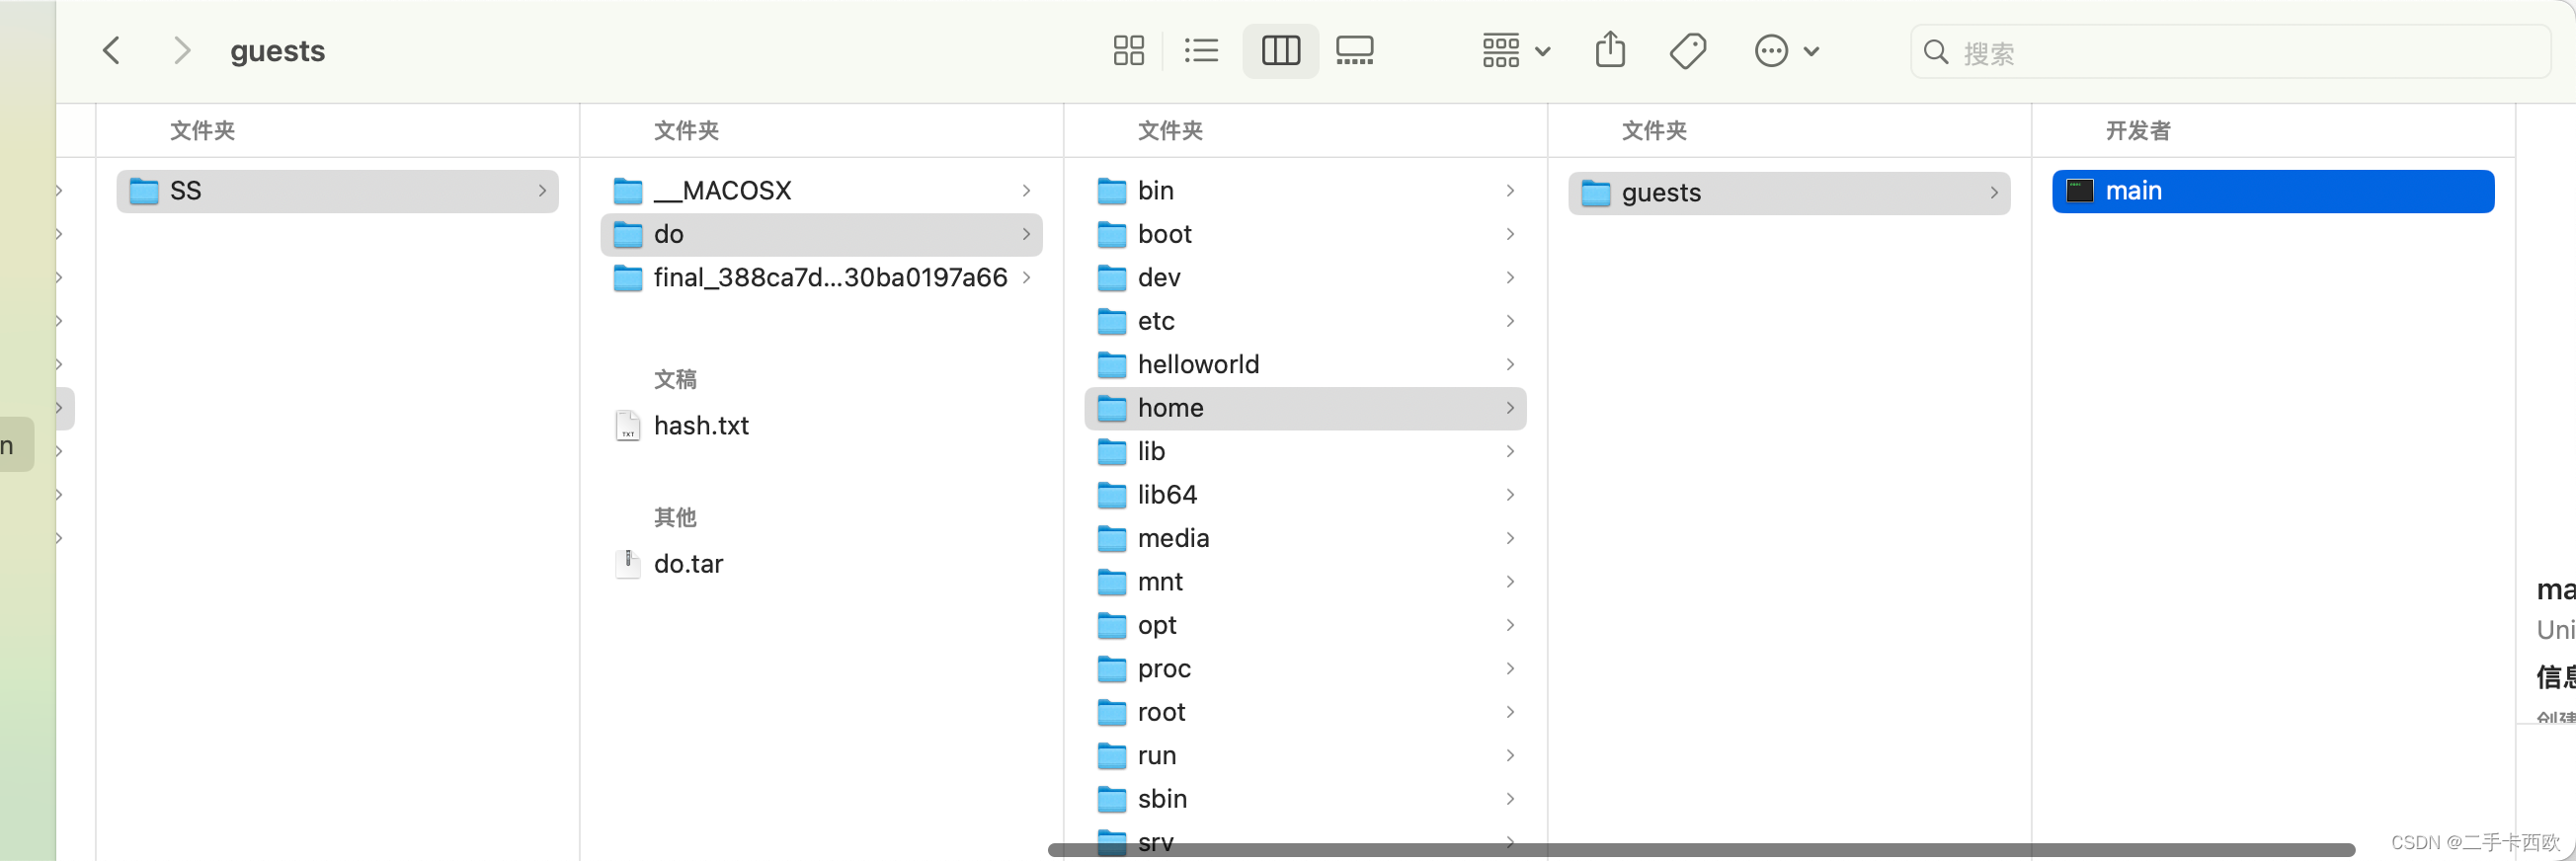Open the media folder

click(1305, 539)
